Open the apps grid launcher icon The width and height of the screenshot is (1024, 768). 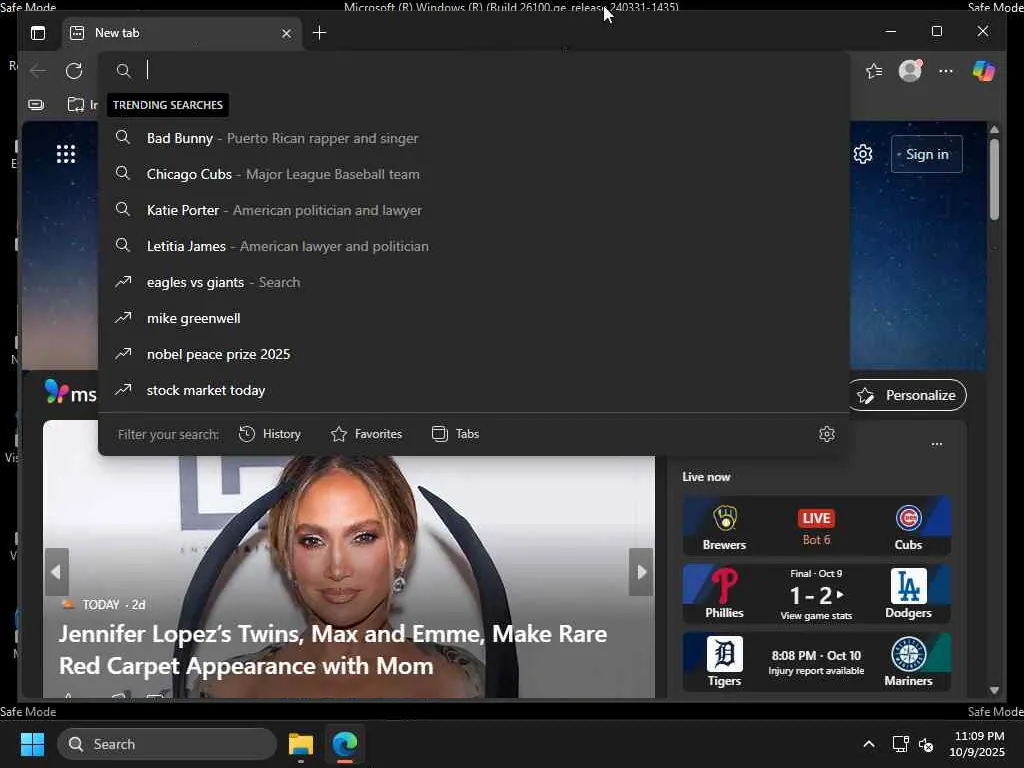click(x=66, y=154)
